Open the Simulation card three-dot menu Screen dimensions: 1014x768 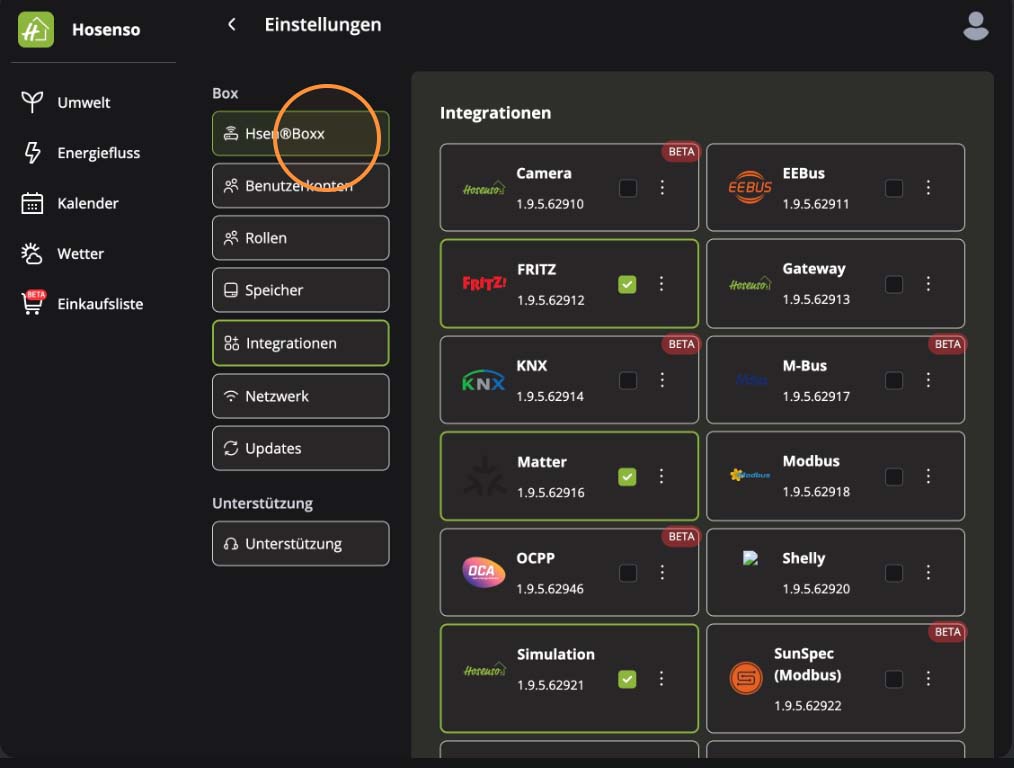[661, 678]
